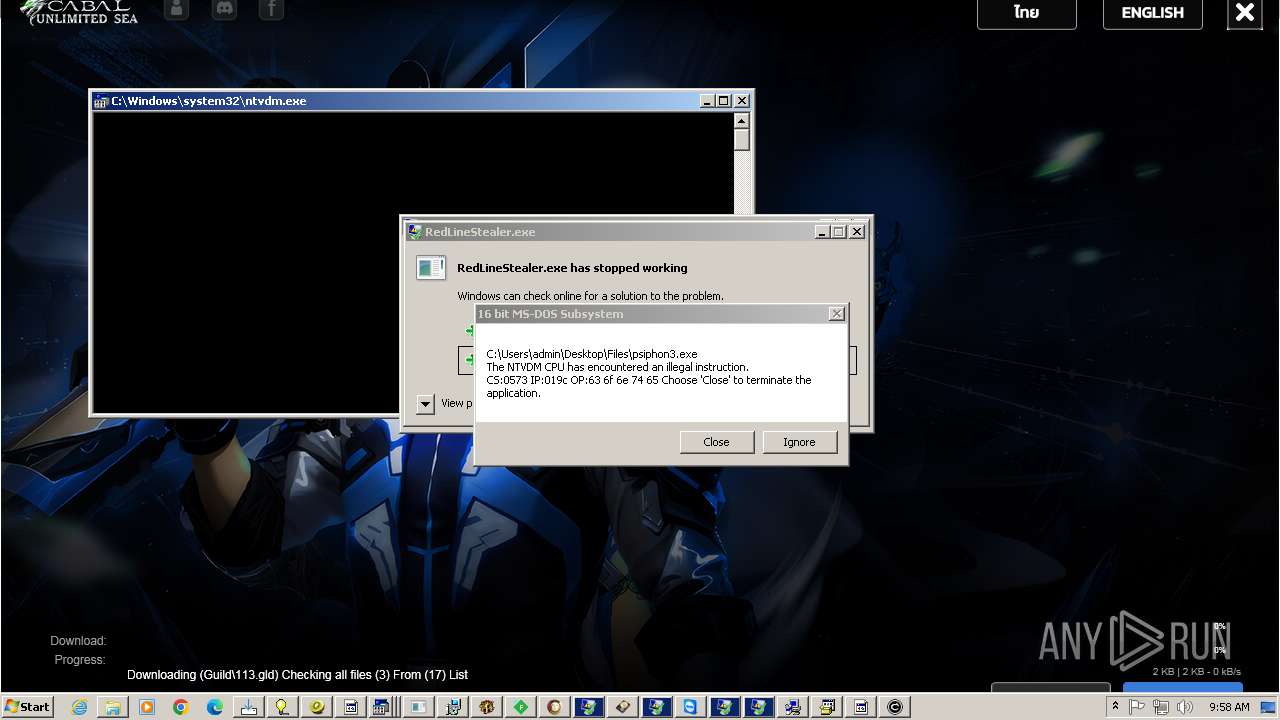Viewport: 1280px width, 720px height.
Task: Minimize the ntvdm.exe console window
Action: coord(708,101)
